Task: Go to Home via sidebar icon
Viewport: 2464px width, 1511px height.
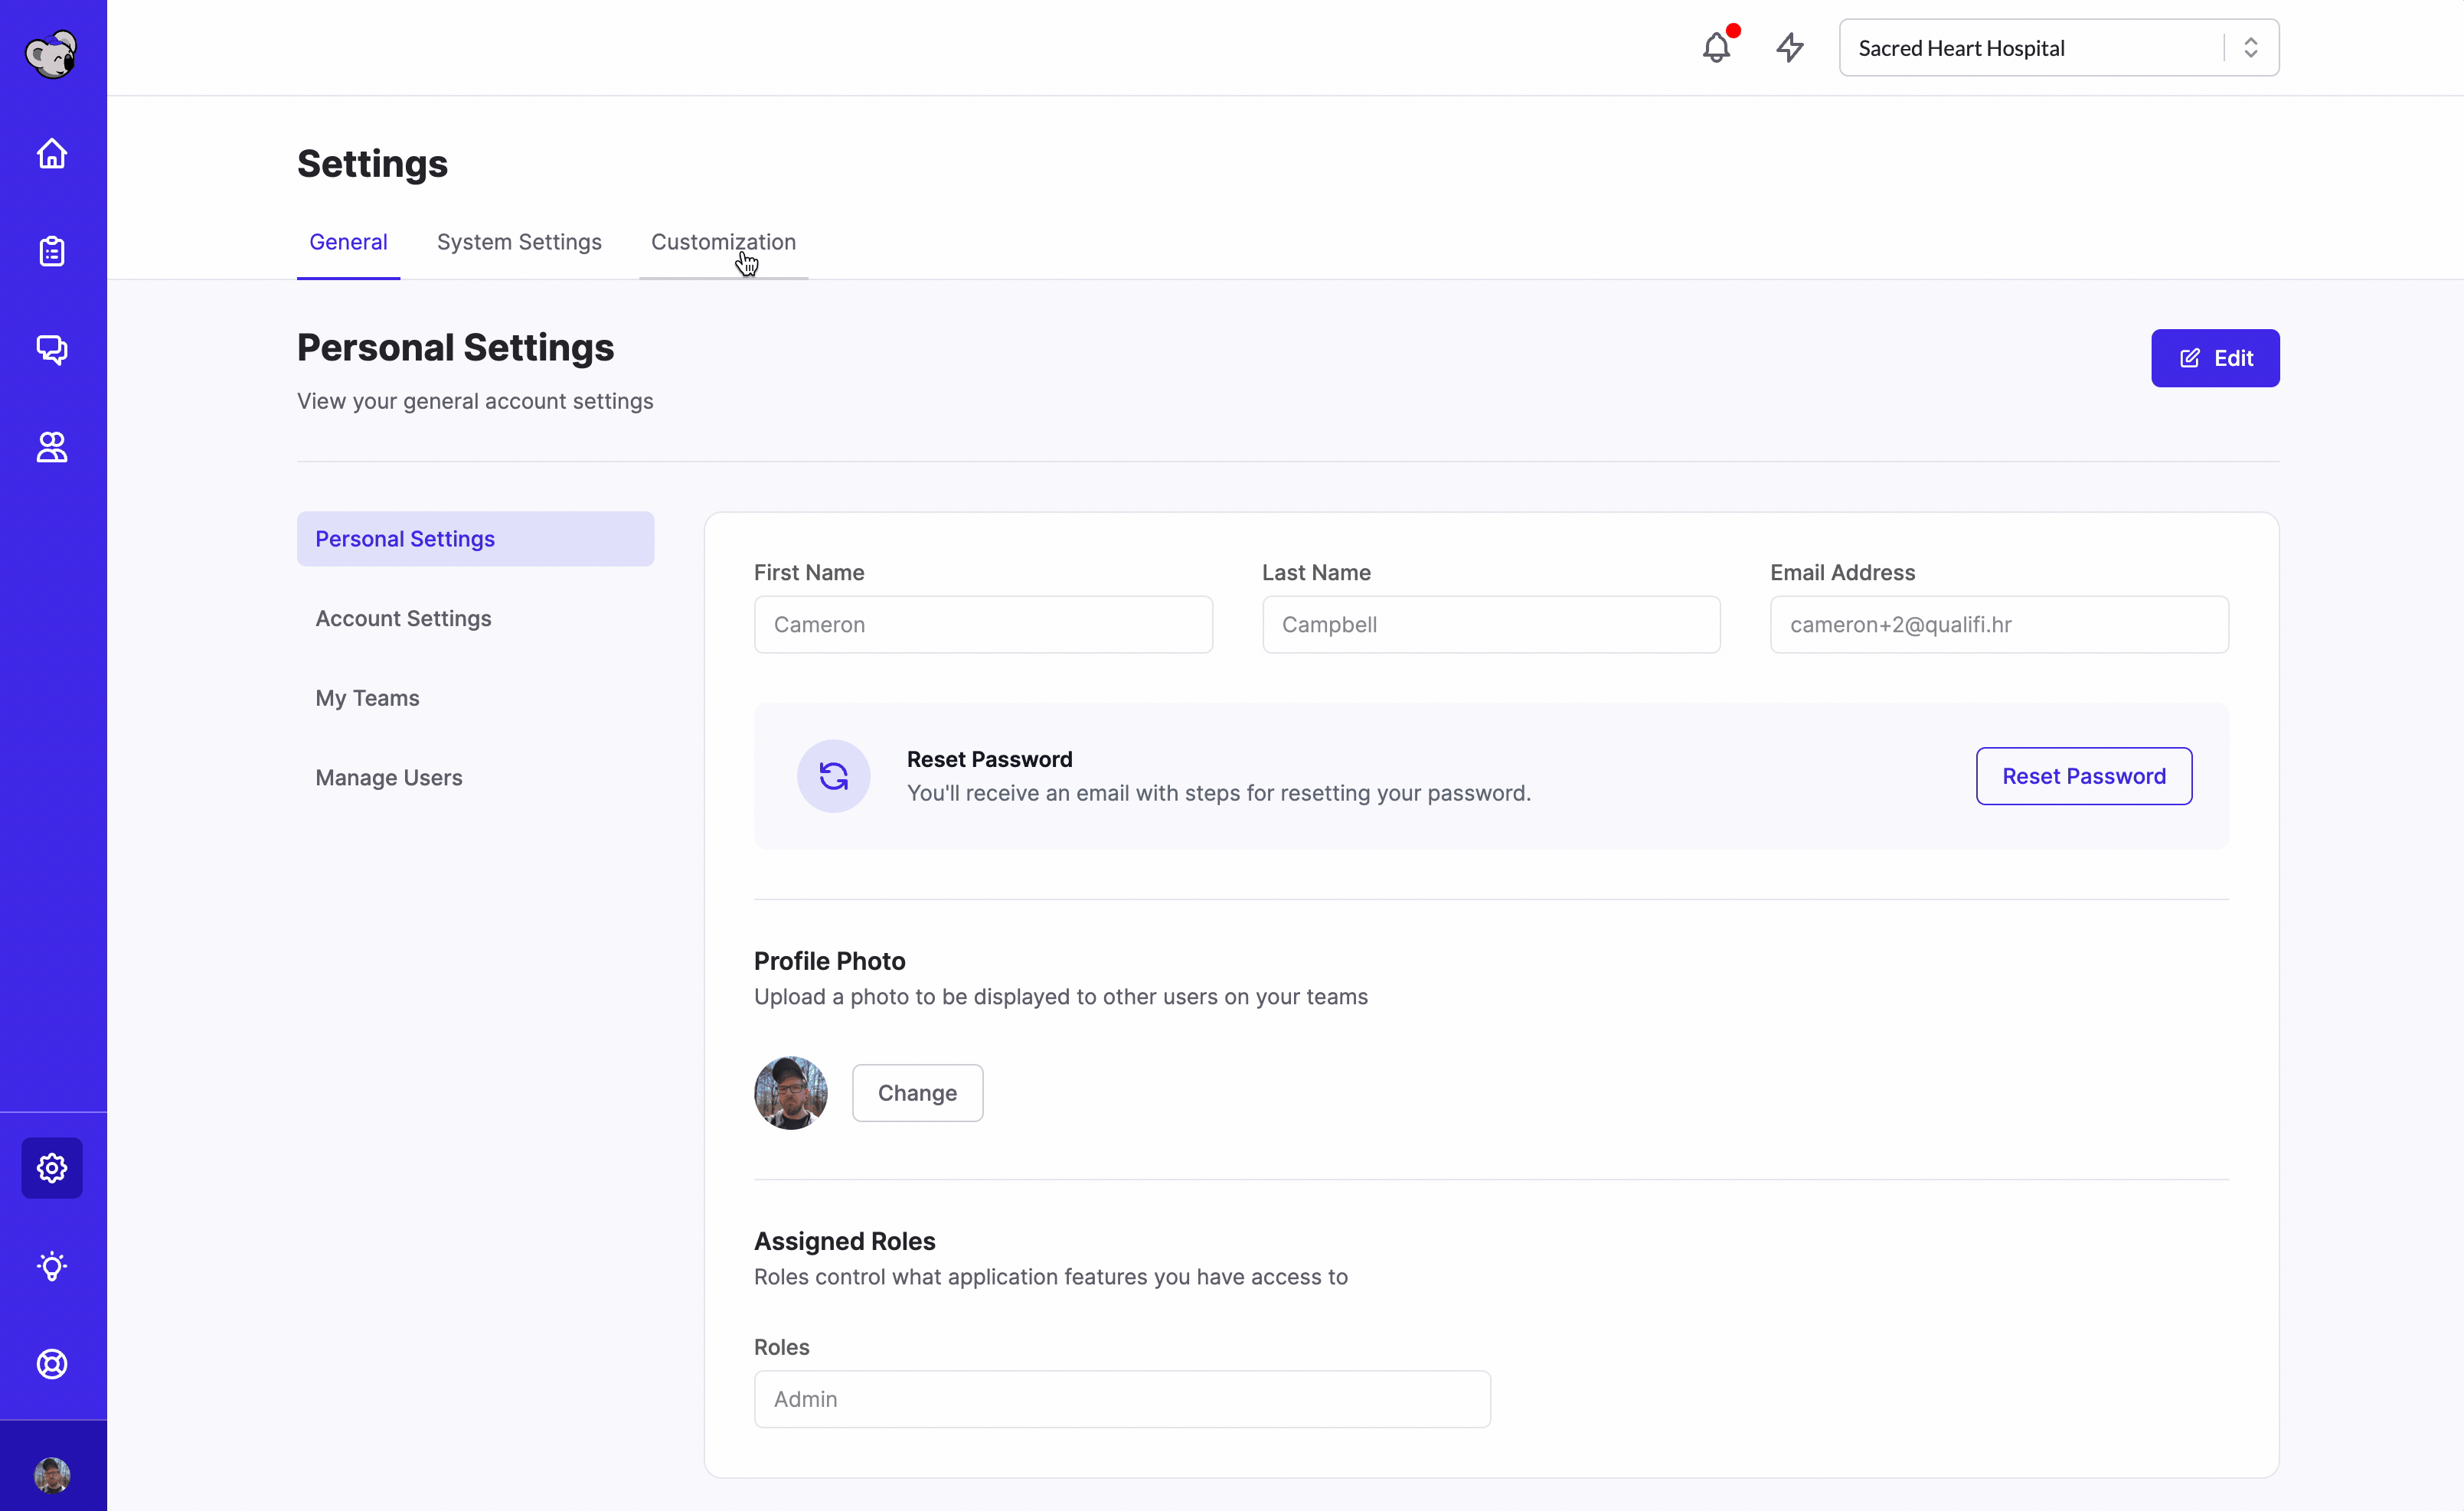Action: click(x=52, y=154)
